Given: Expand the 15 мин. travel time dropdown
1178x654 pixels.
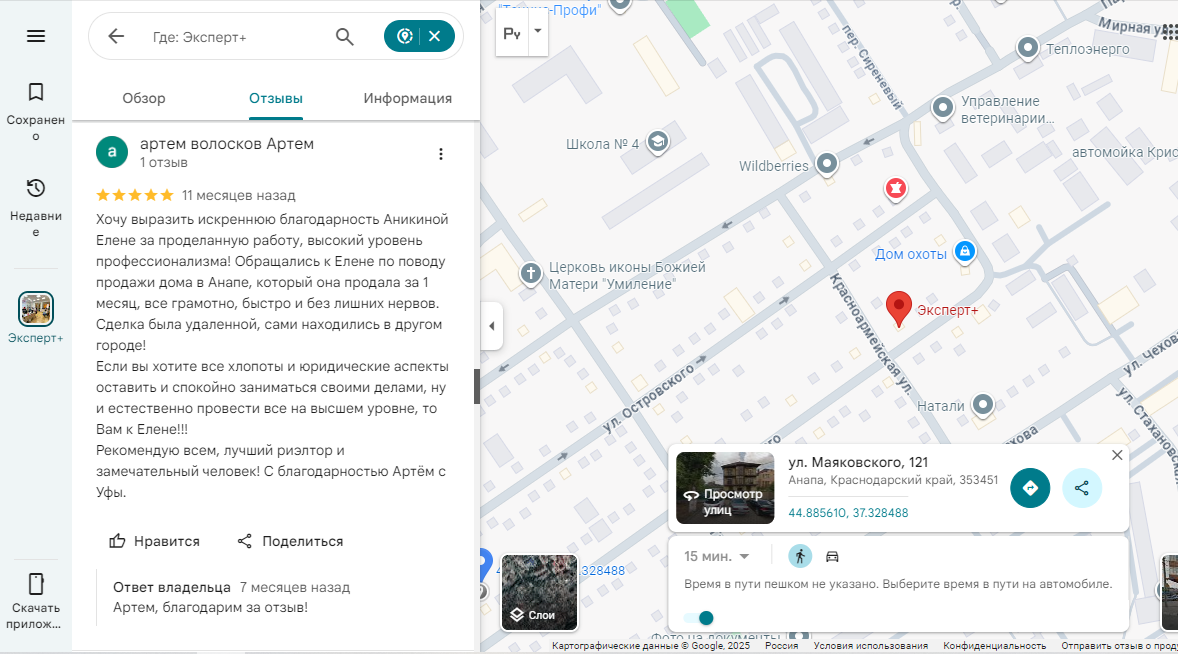Looking at the screenshot, I should pyautogui.click(x=717, y=557).
